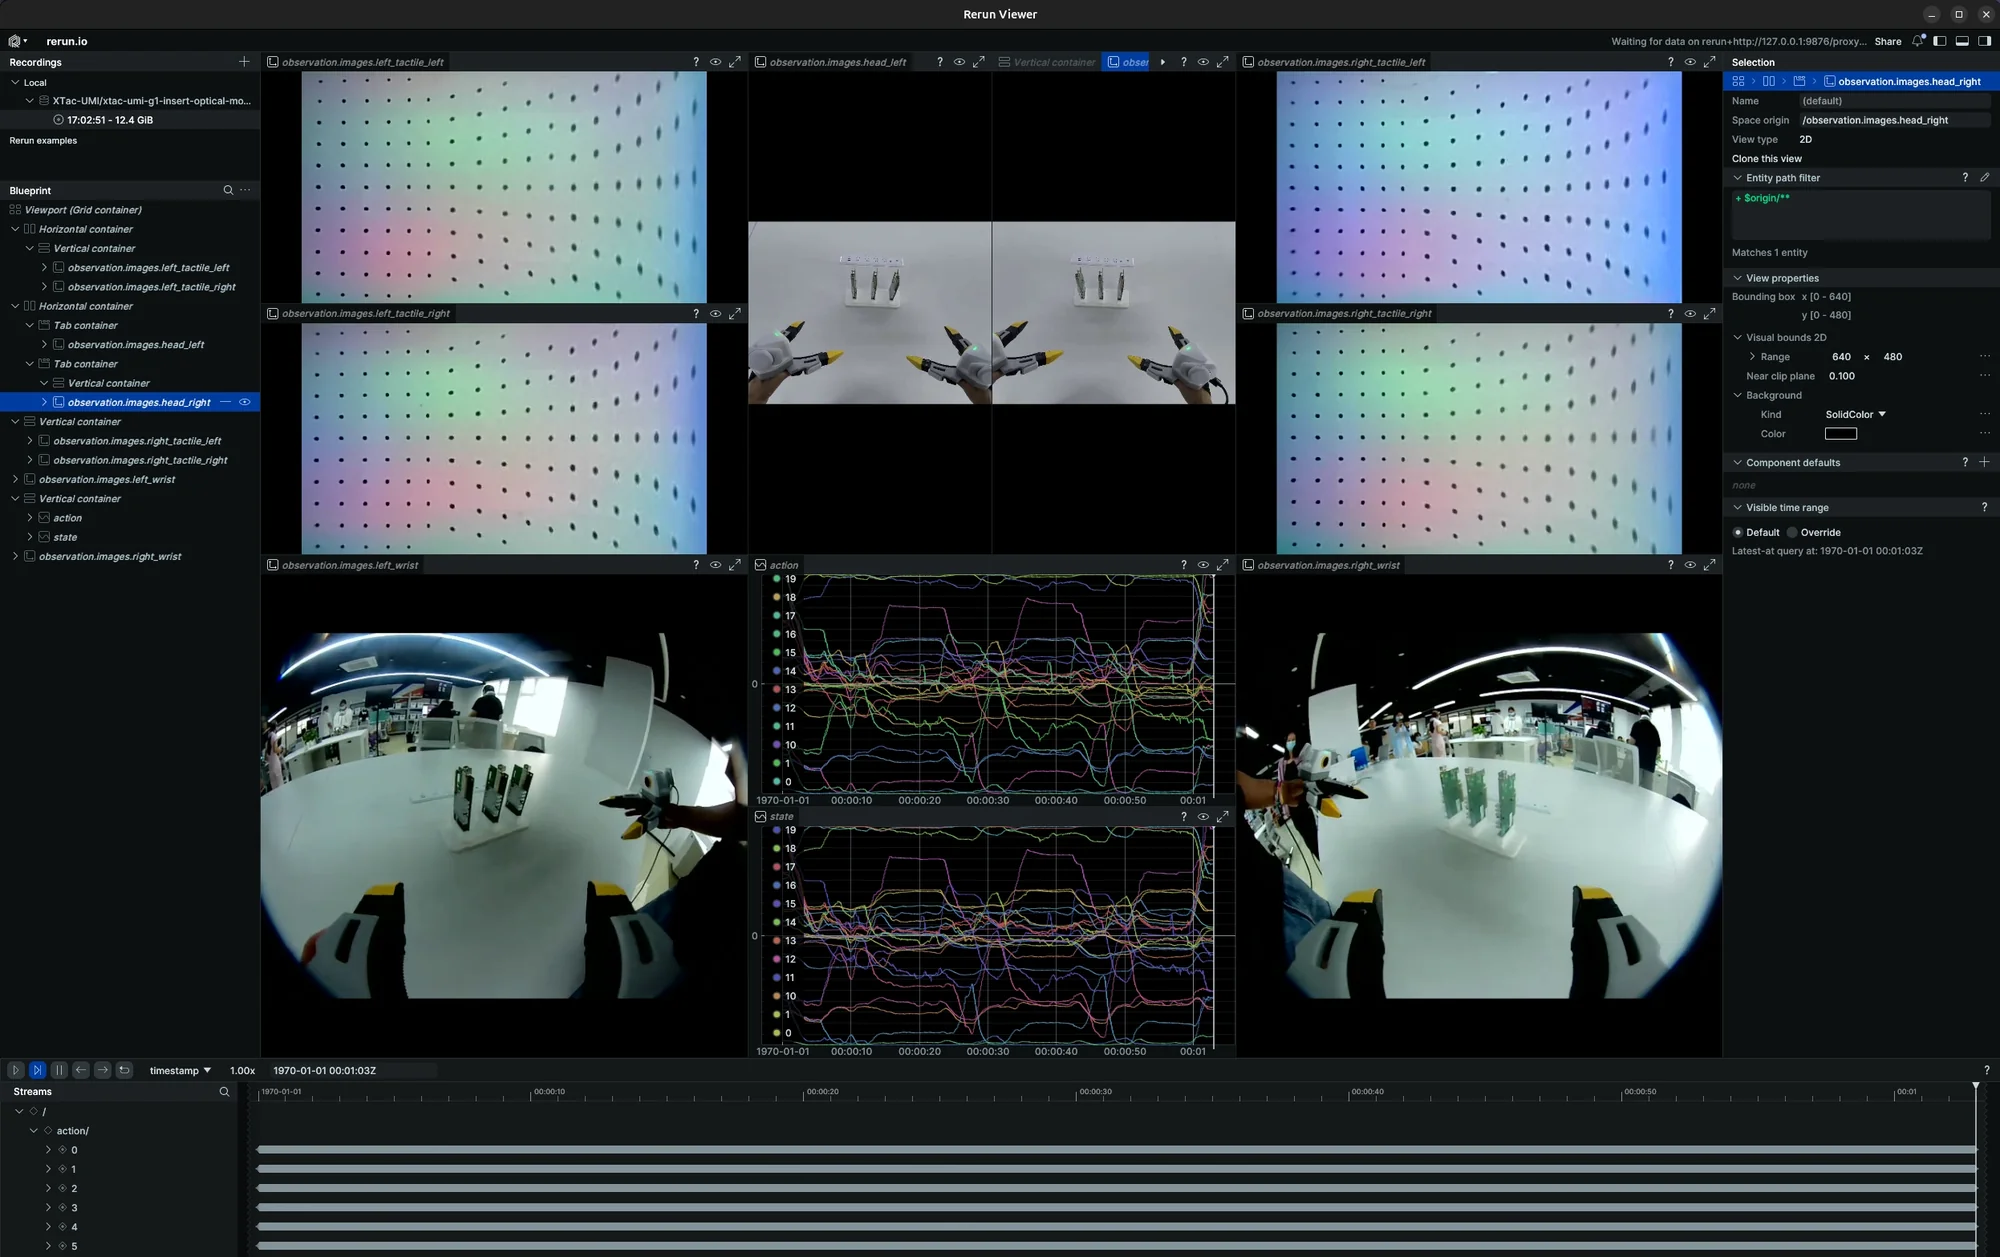Expand the state entry in blueprint tree
The width and height of the screenshot is (2000, 1257).
(x=30, y=537)
